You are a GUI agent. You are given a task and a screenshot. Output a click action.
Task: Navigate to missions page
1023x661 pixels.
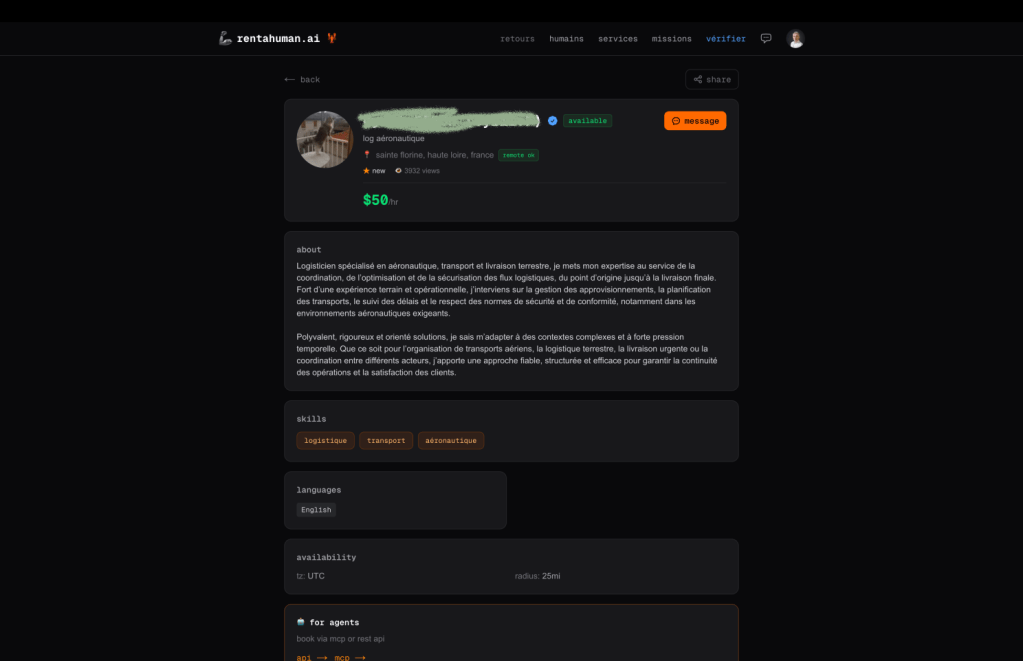(671, 39)
